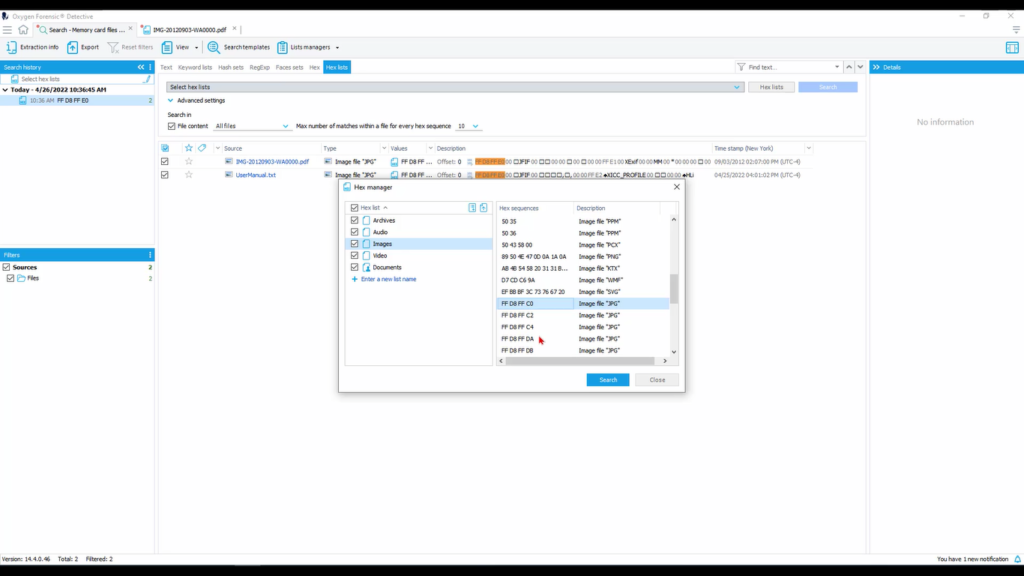Switch to the Faces sets tab

(x=289, y=67)
